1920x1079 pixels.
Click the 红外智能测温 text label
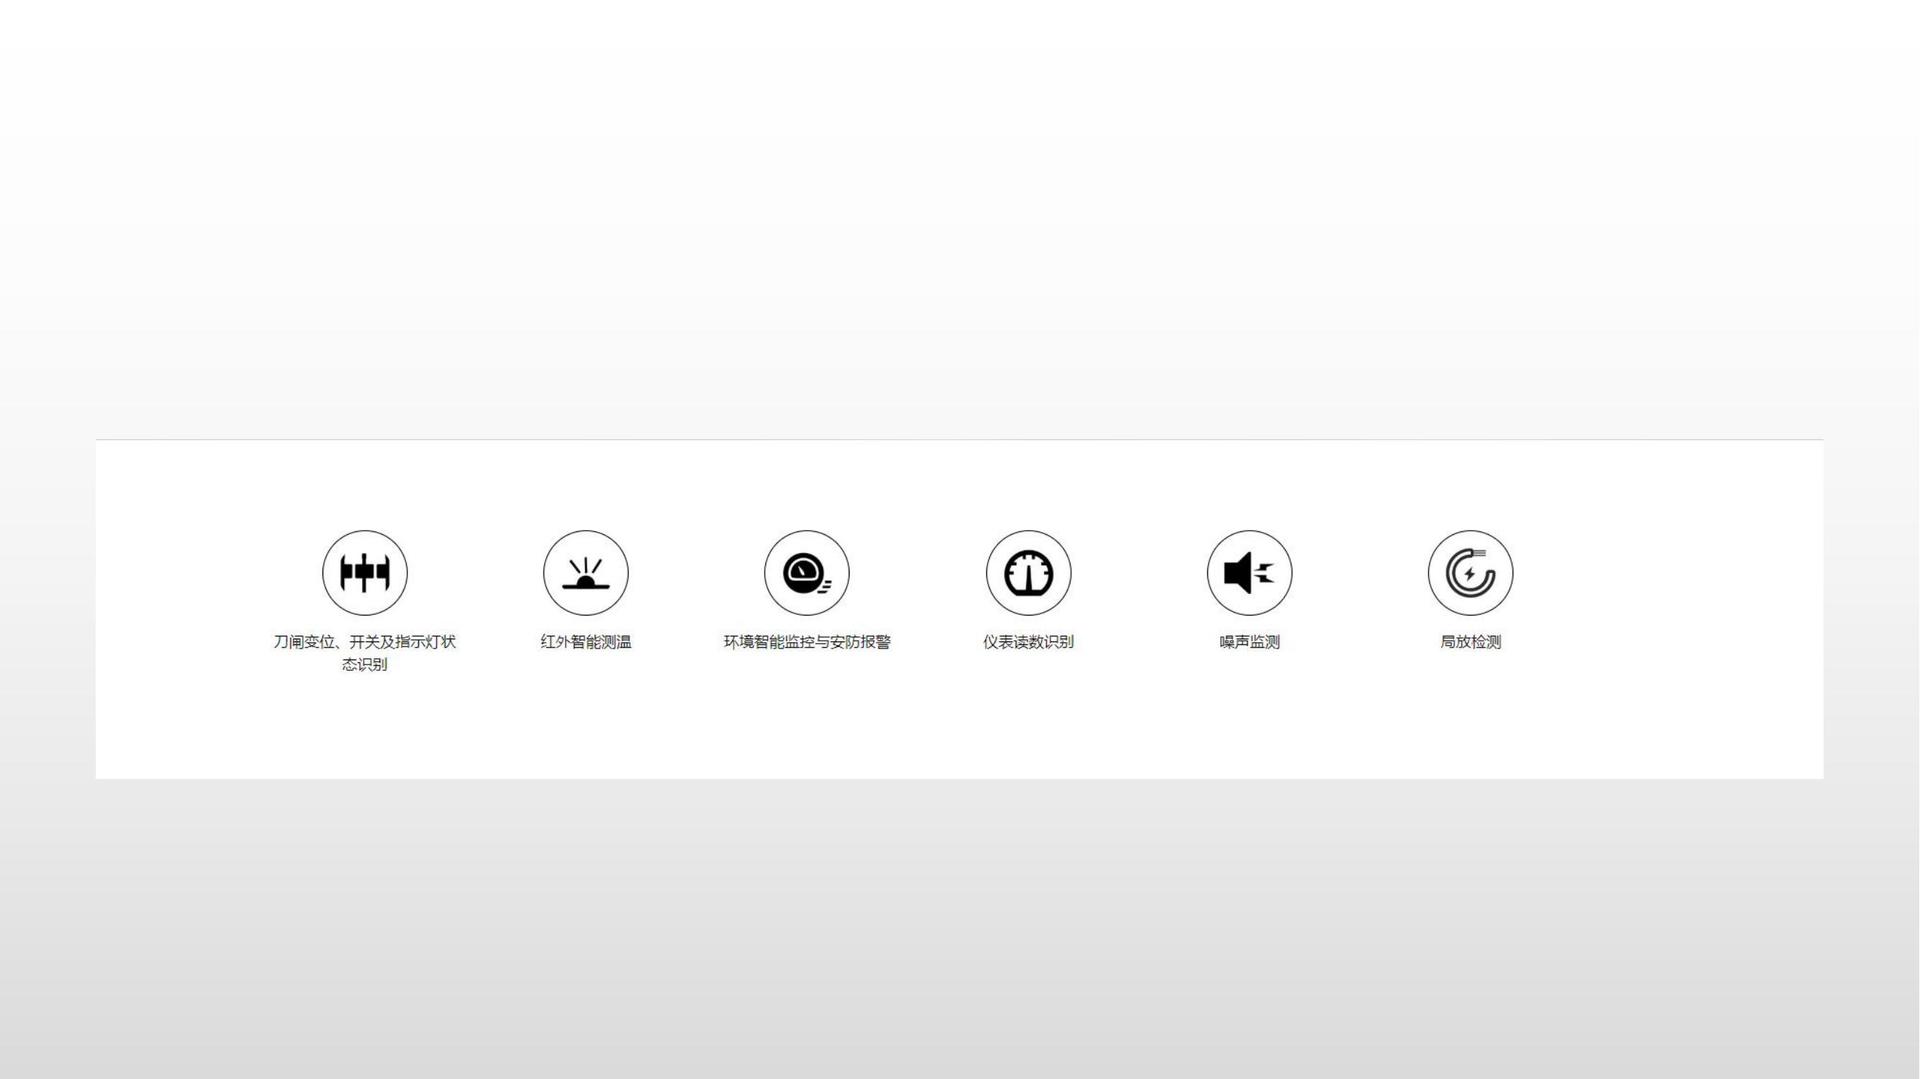[x=586, y=642]
